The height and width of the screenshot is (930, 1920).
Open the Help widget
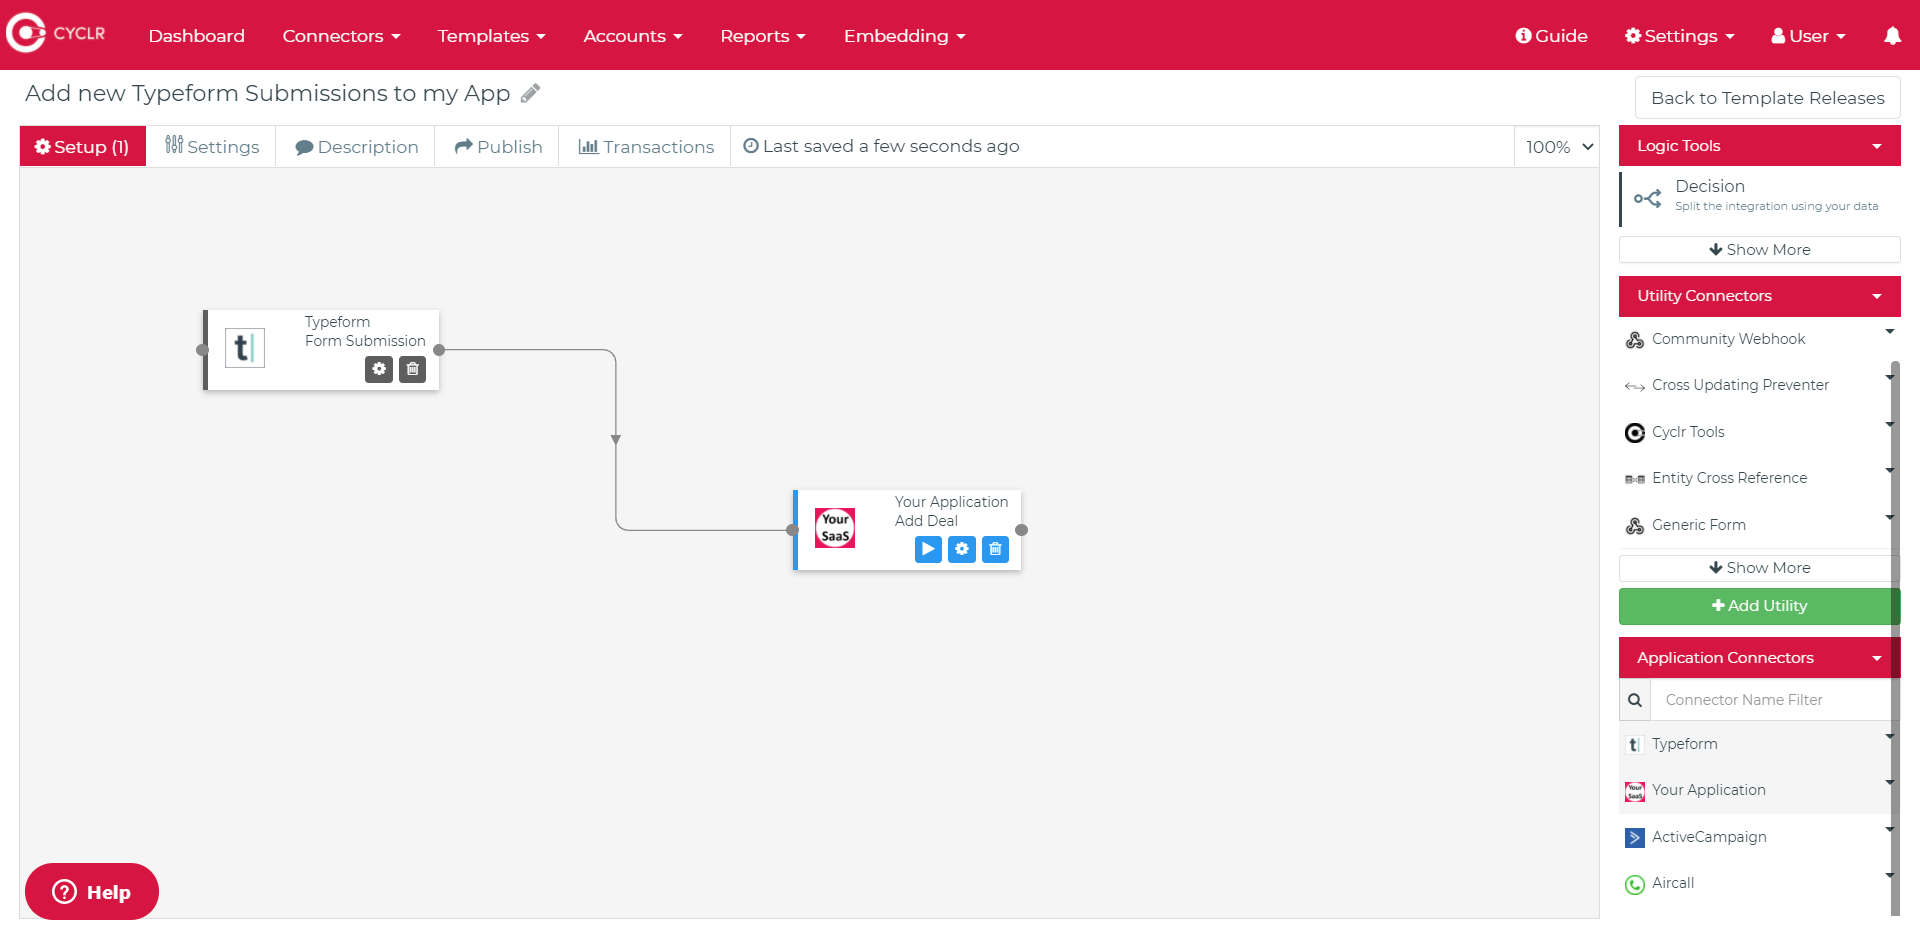(92, 892)
